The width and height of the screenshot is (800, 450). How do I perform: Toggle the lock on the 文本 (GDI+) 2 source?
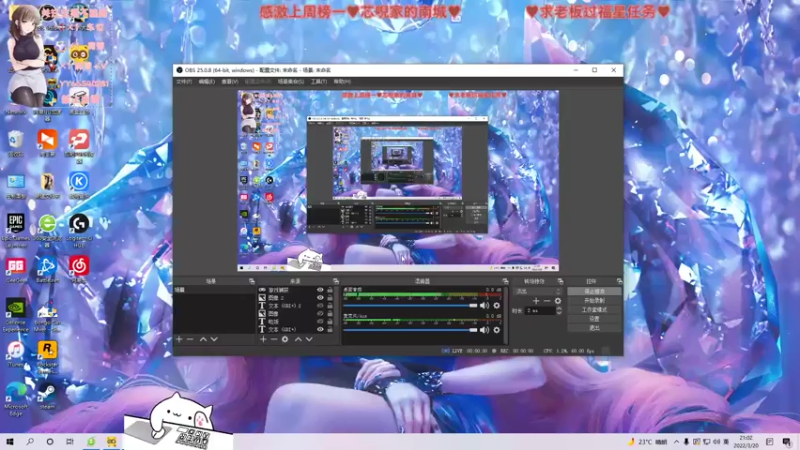coord(330,306)
